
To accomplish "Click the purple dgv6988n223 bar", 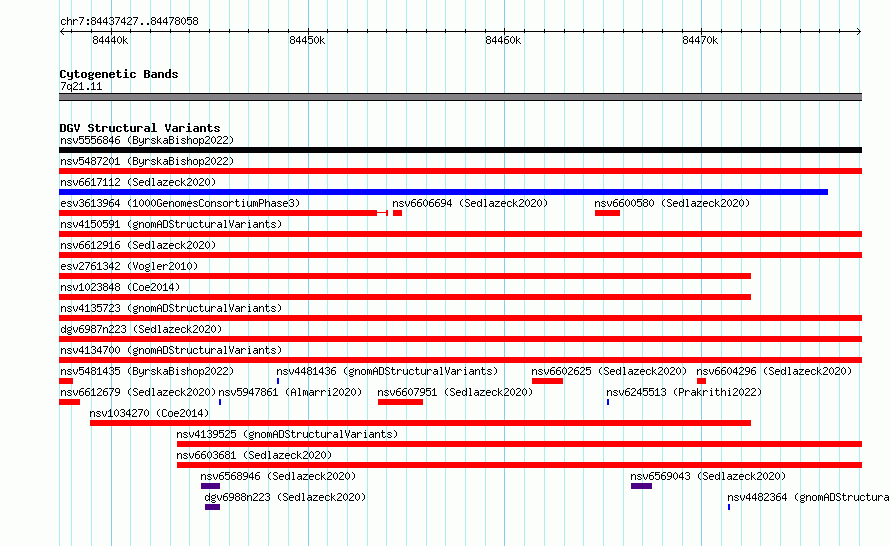I will (x=212, y=507).
